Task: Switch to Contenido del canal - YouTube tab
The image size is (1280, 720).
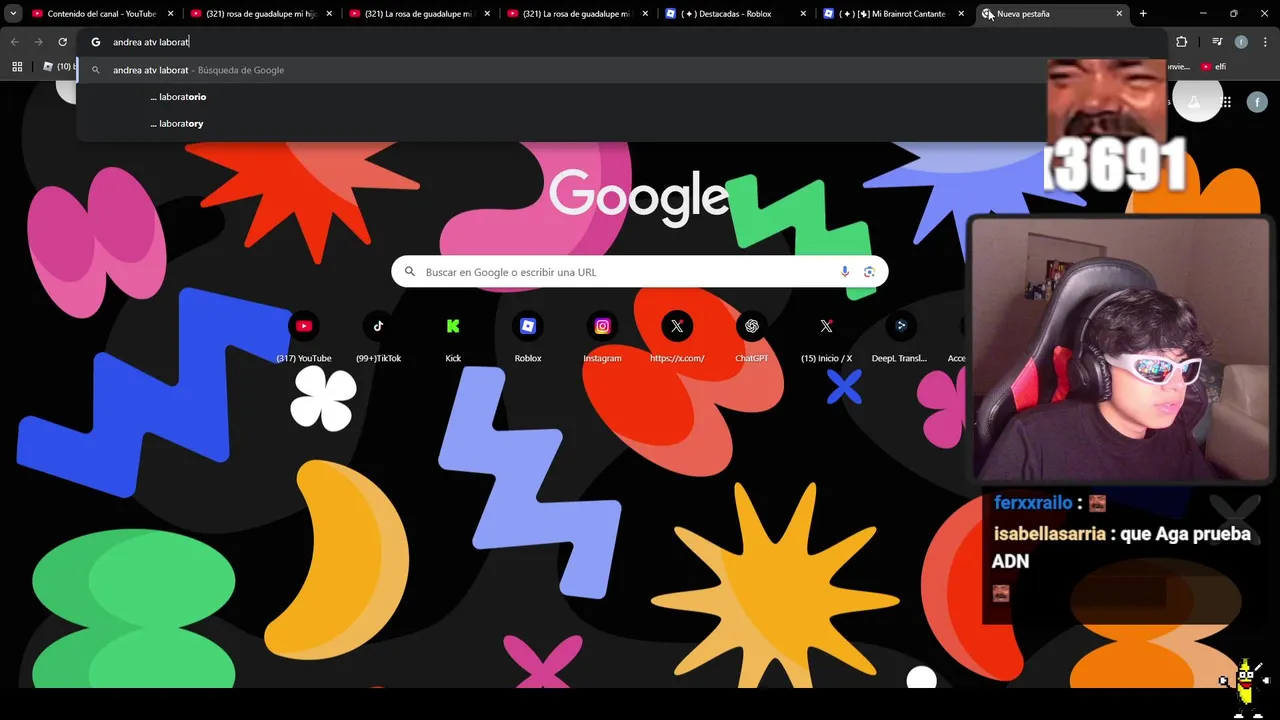Action: (102, 14)
